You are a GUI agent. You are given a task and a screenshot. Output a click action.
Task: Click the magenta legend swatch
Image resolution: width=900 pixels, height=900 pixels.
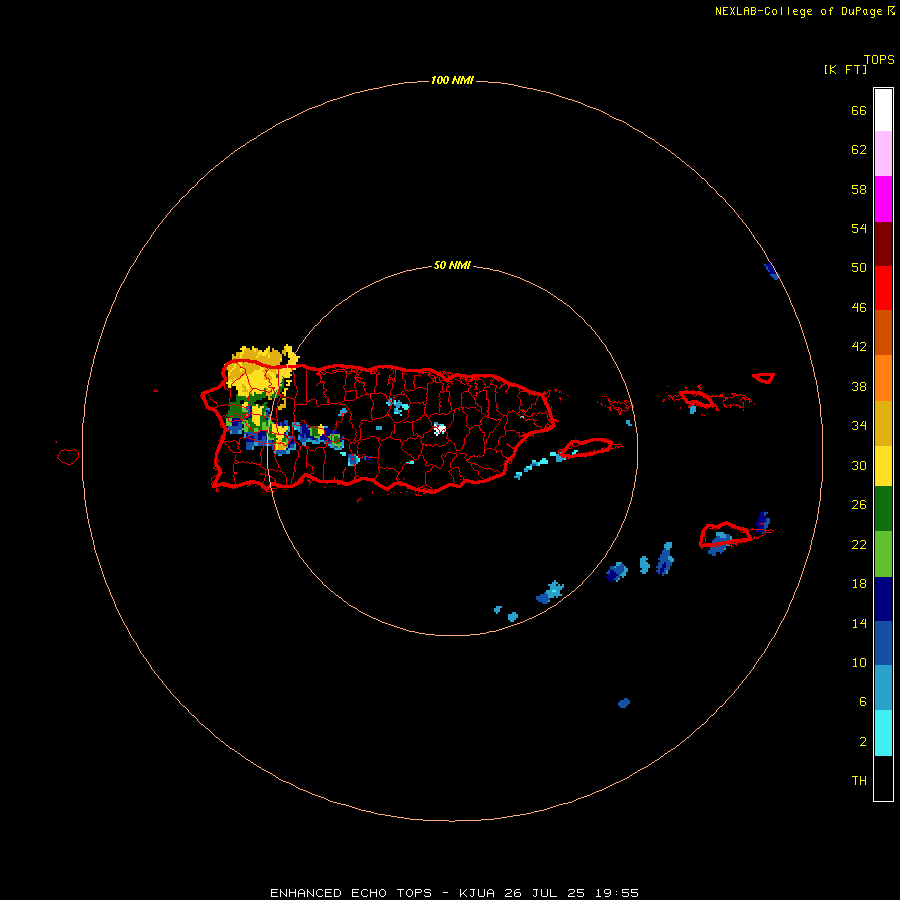tap(883, 199)
